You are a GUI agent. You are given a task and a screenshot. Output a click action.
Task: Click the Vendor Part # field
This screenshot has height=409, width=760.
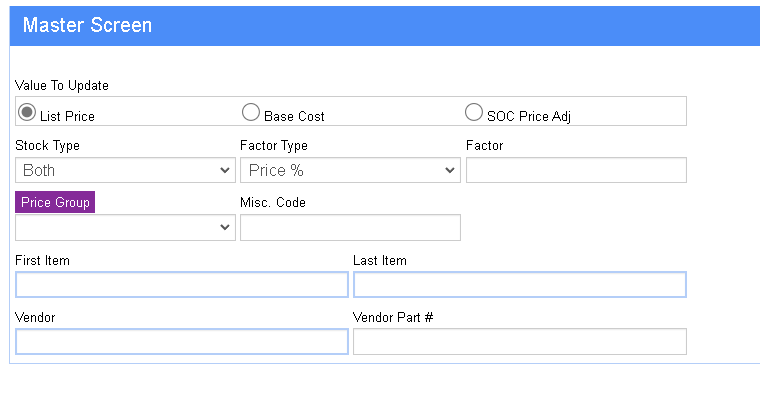point(520,342)
